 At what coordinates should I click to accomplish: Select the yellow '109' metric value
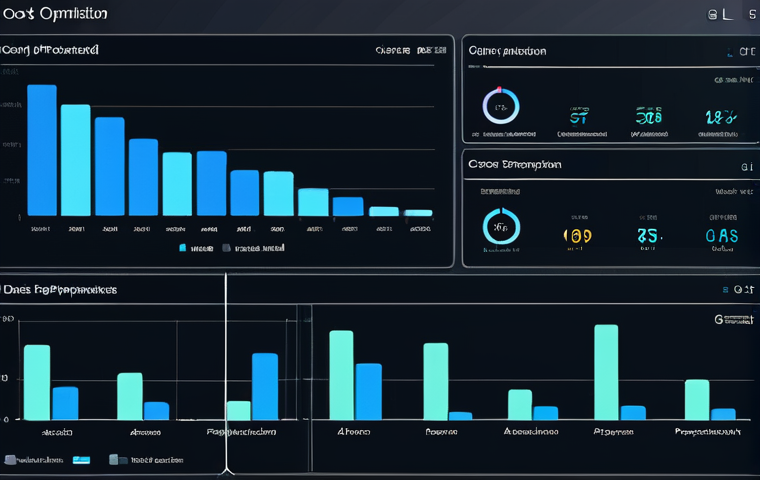pyautogui.click(x=577, y=236)
